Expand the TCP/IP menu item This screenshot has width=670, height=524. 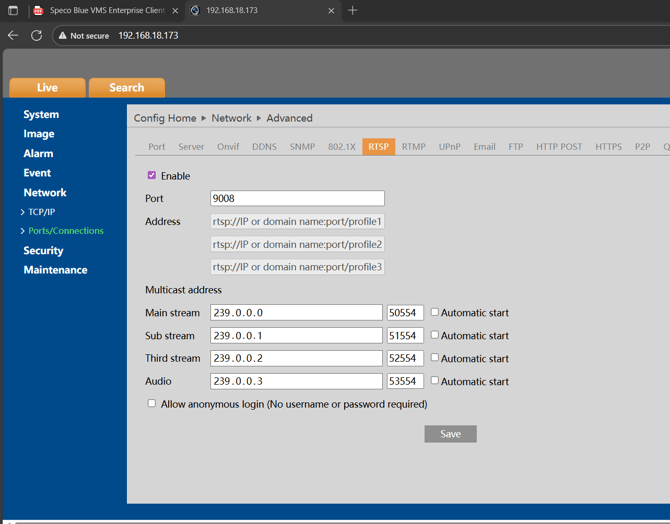point(41,212)
